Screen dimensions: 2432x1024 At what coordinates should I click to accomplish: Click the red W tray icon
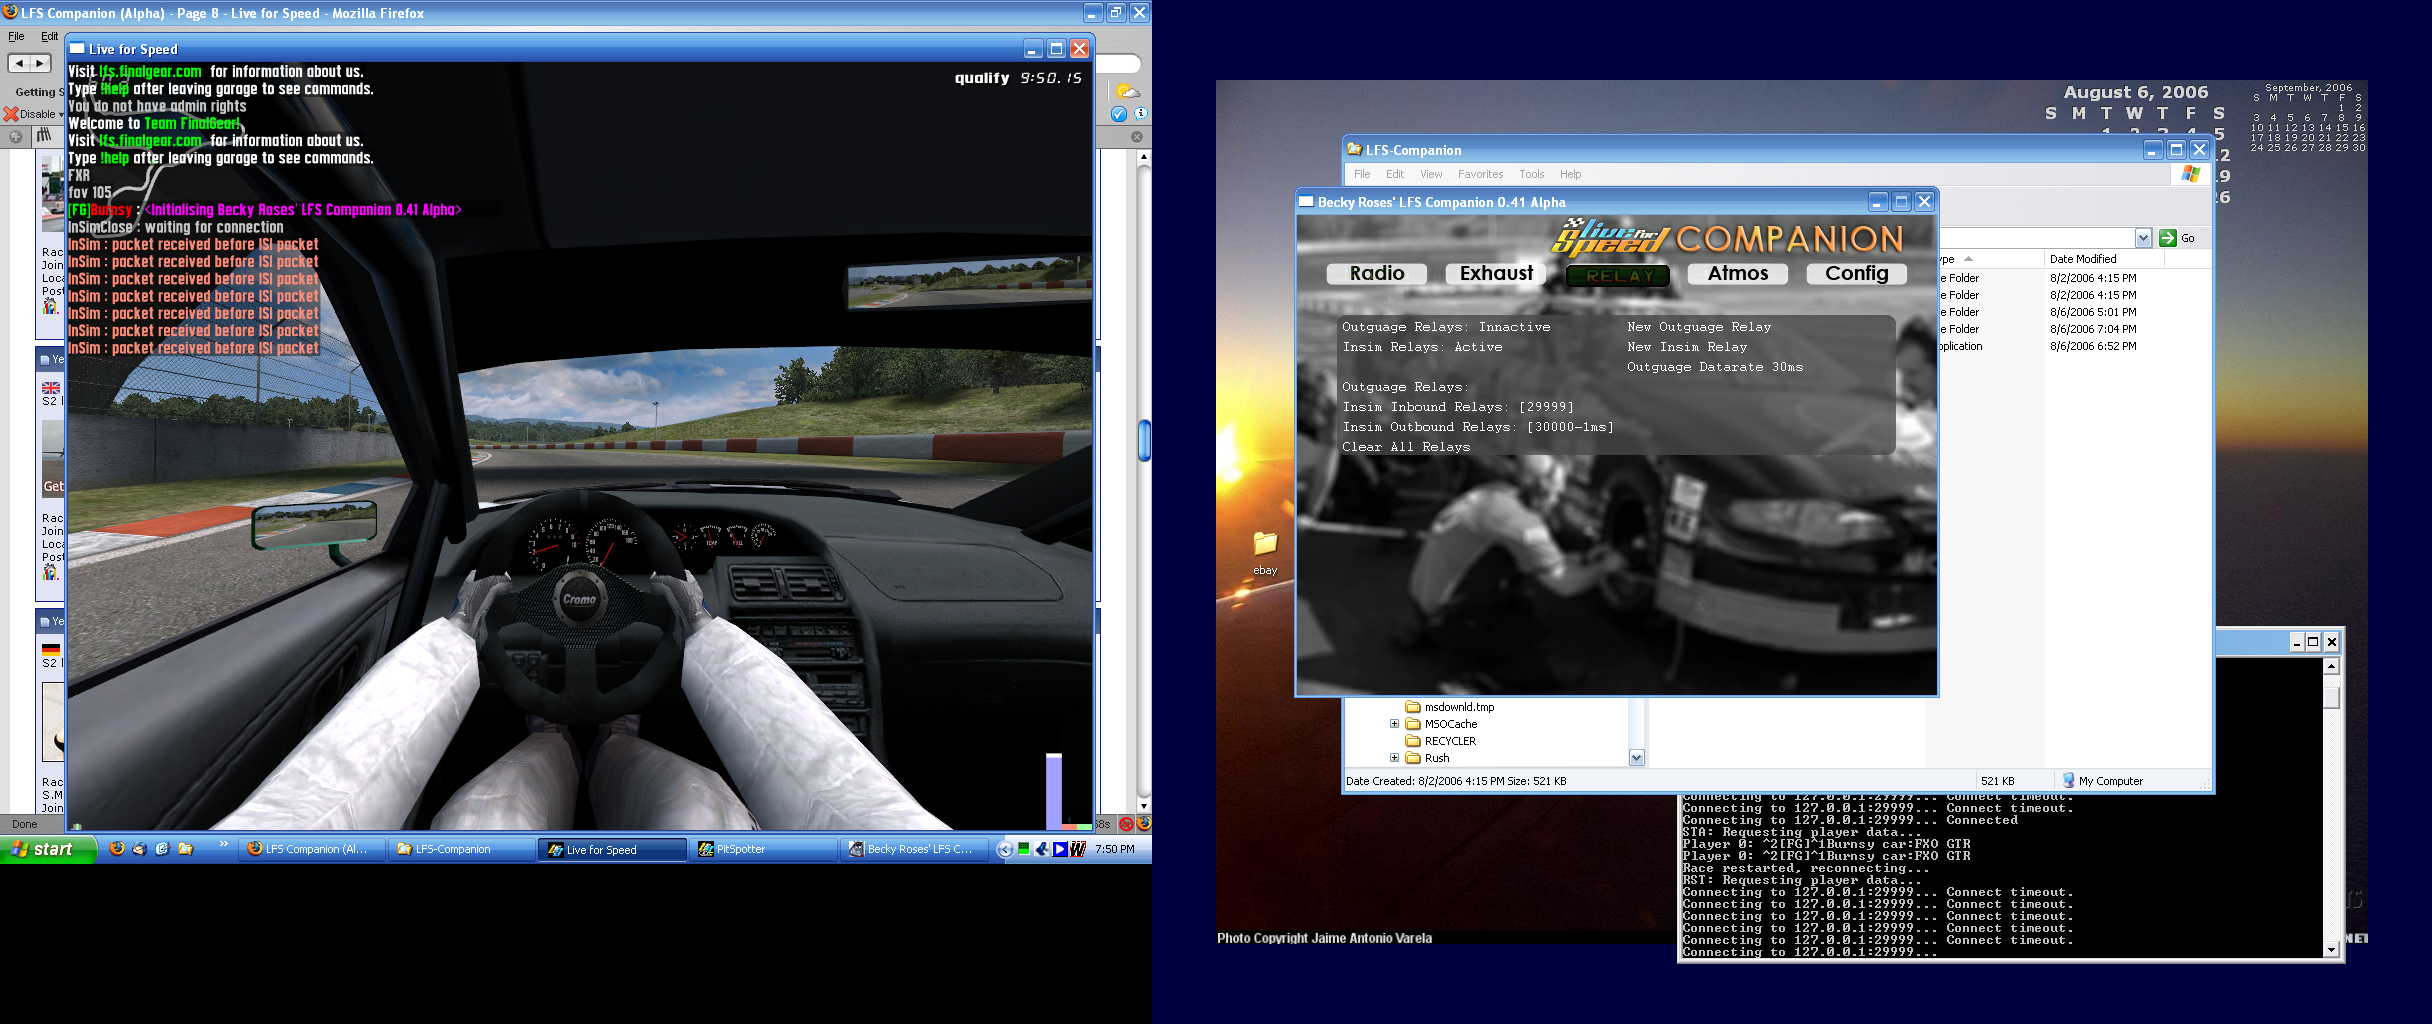(1077, 849)
